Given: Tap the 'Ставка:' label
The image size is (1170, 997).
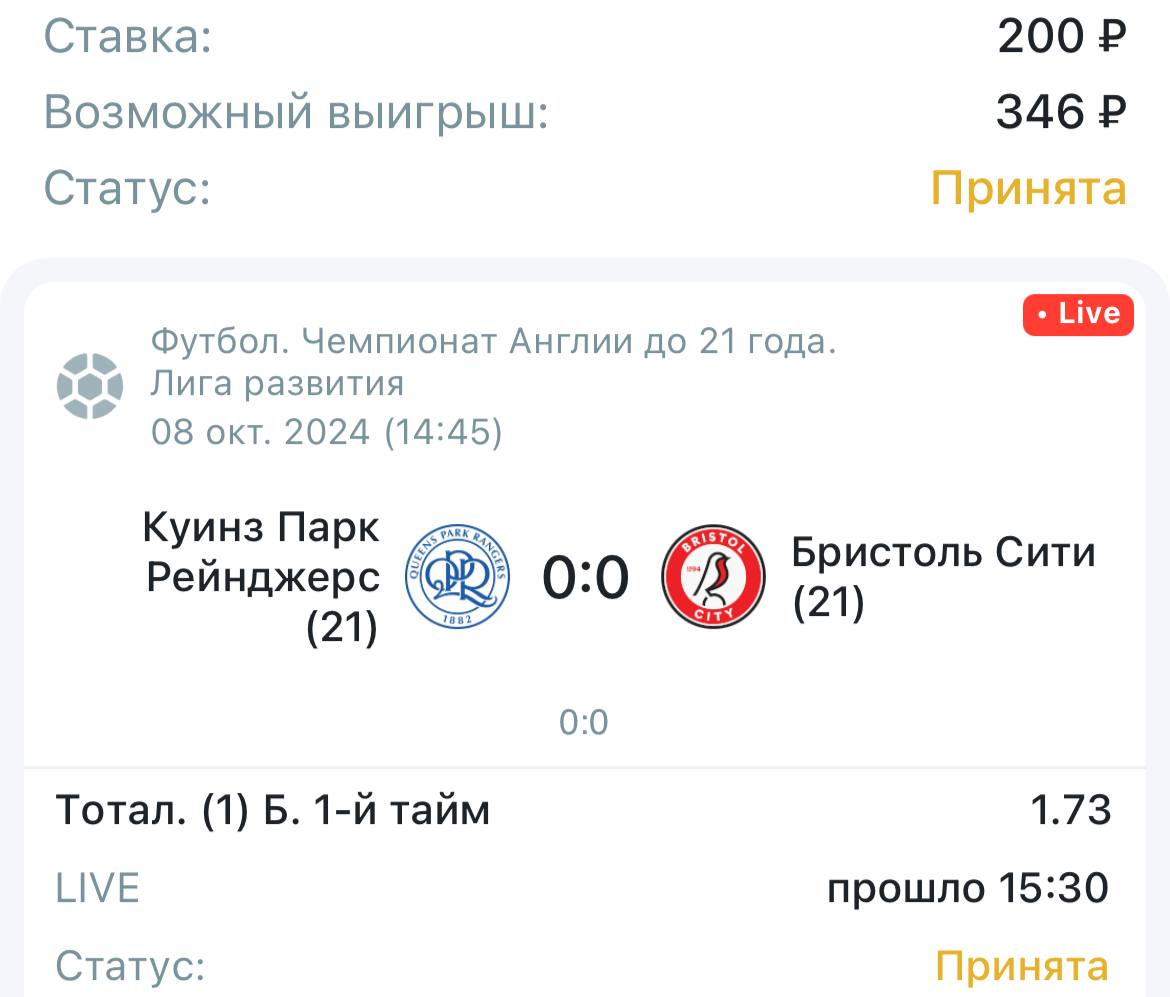Looking at the screenshot, I should pos(128,37).
